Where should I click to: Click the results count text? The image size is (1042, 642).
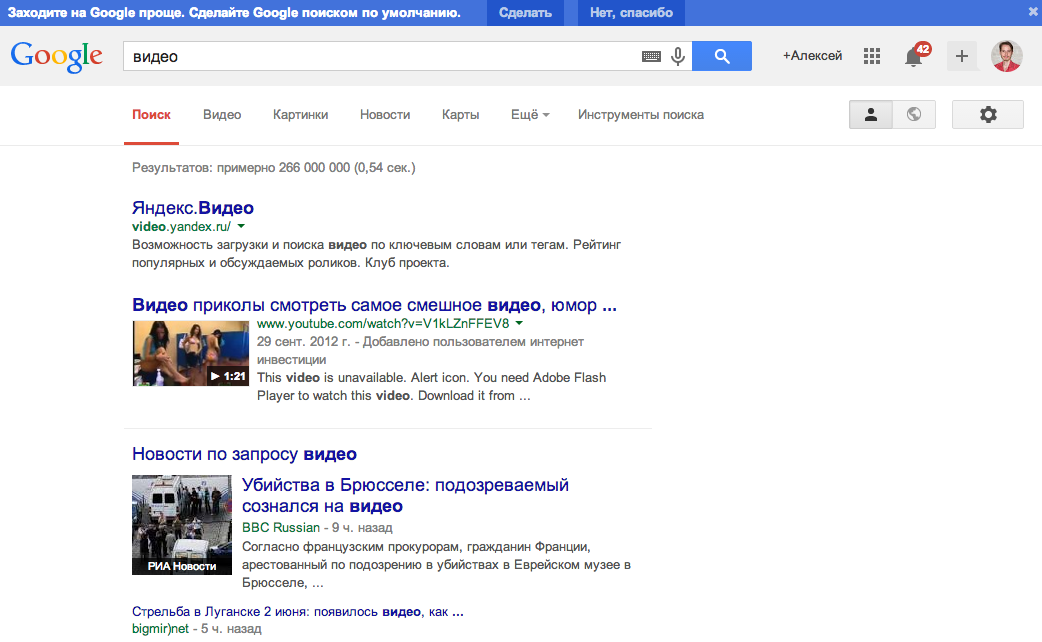[x=274, y=167]
